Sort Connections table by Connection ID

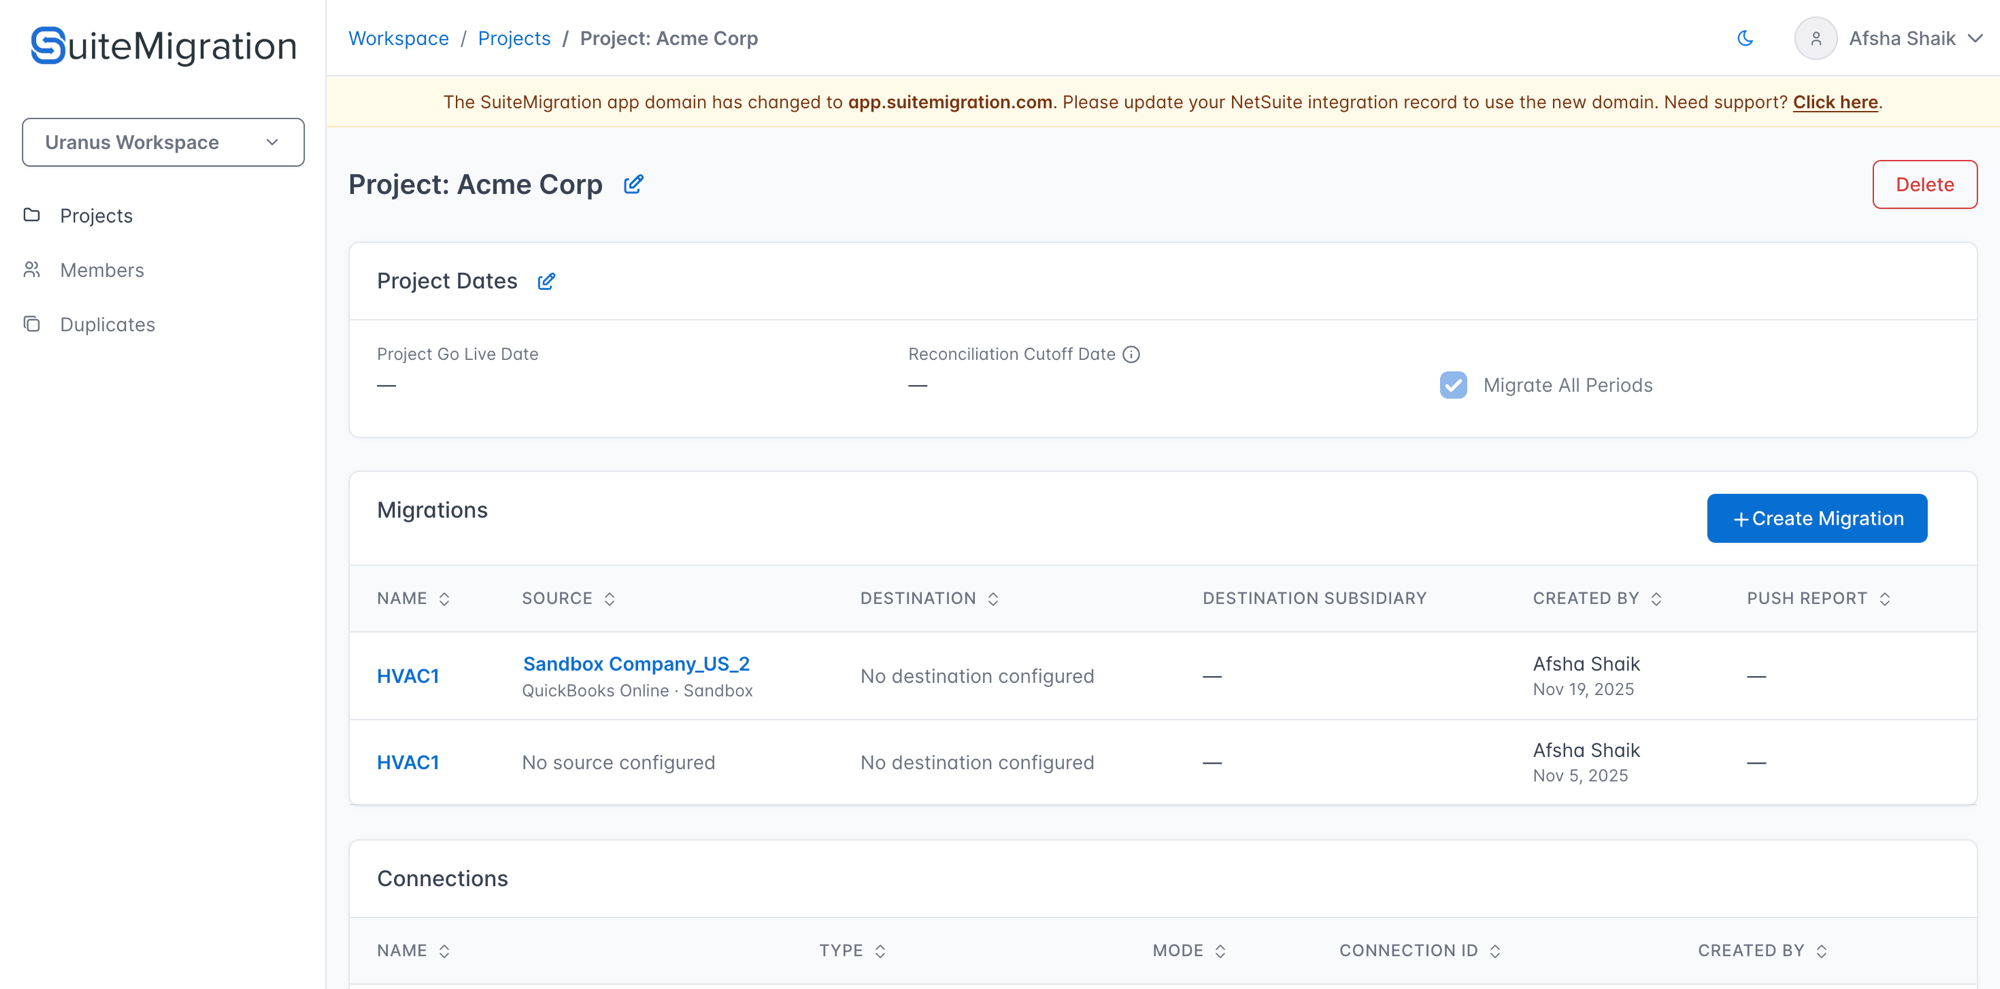pos(1495,951)
